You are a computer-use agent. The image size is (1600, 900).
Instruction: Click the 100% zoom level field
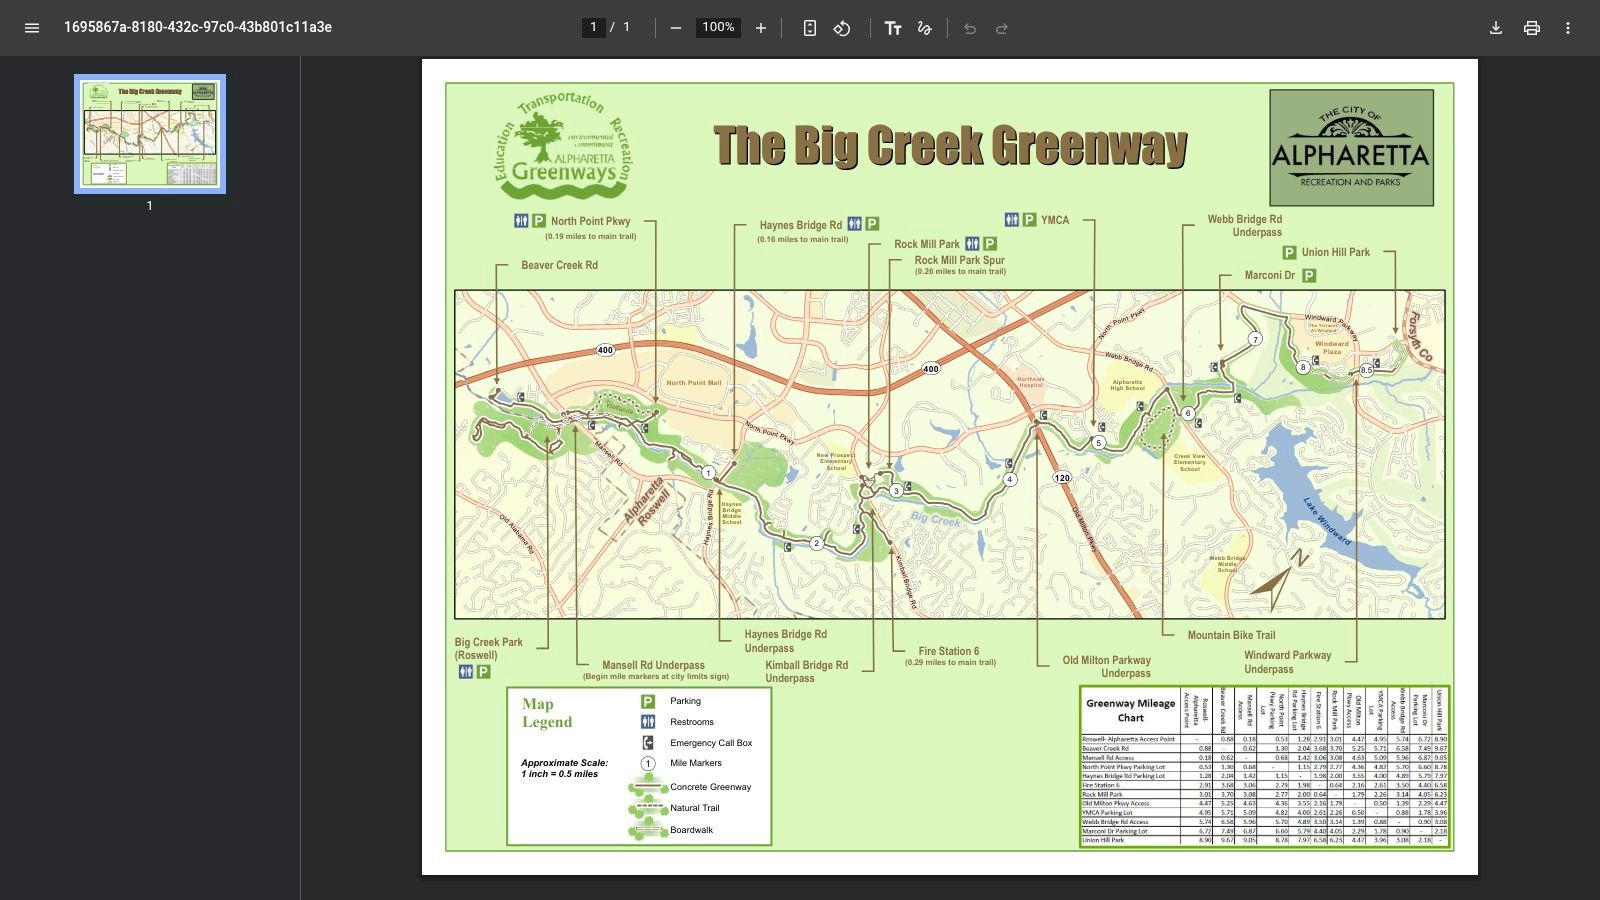coord(718,27)
